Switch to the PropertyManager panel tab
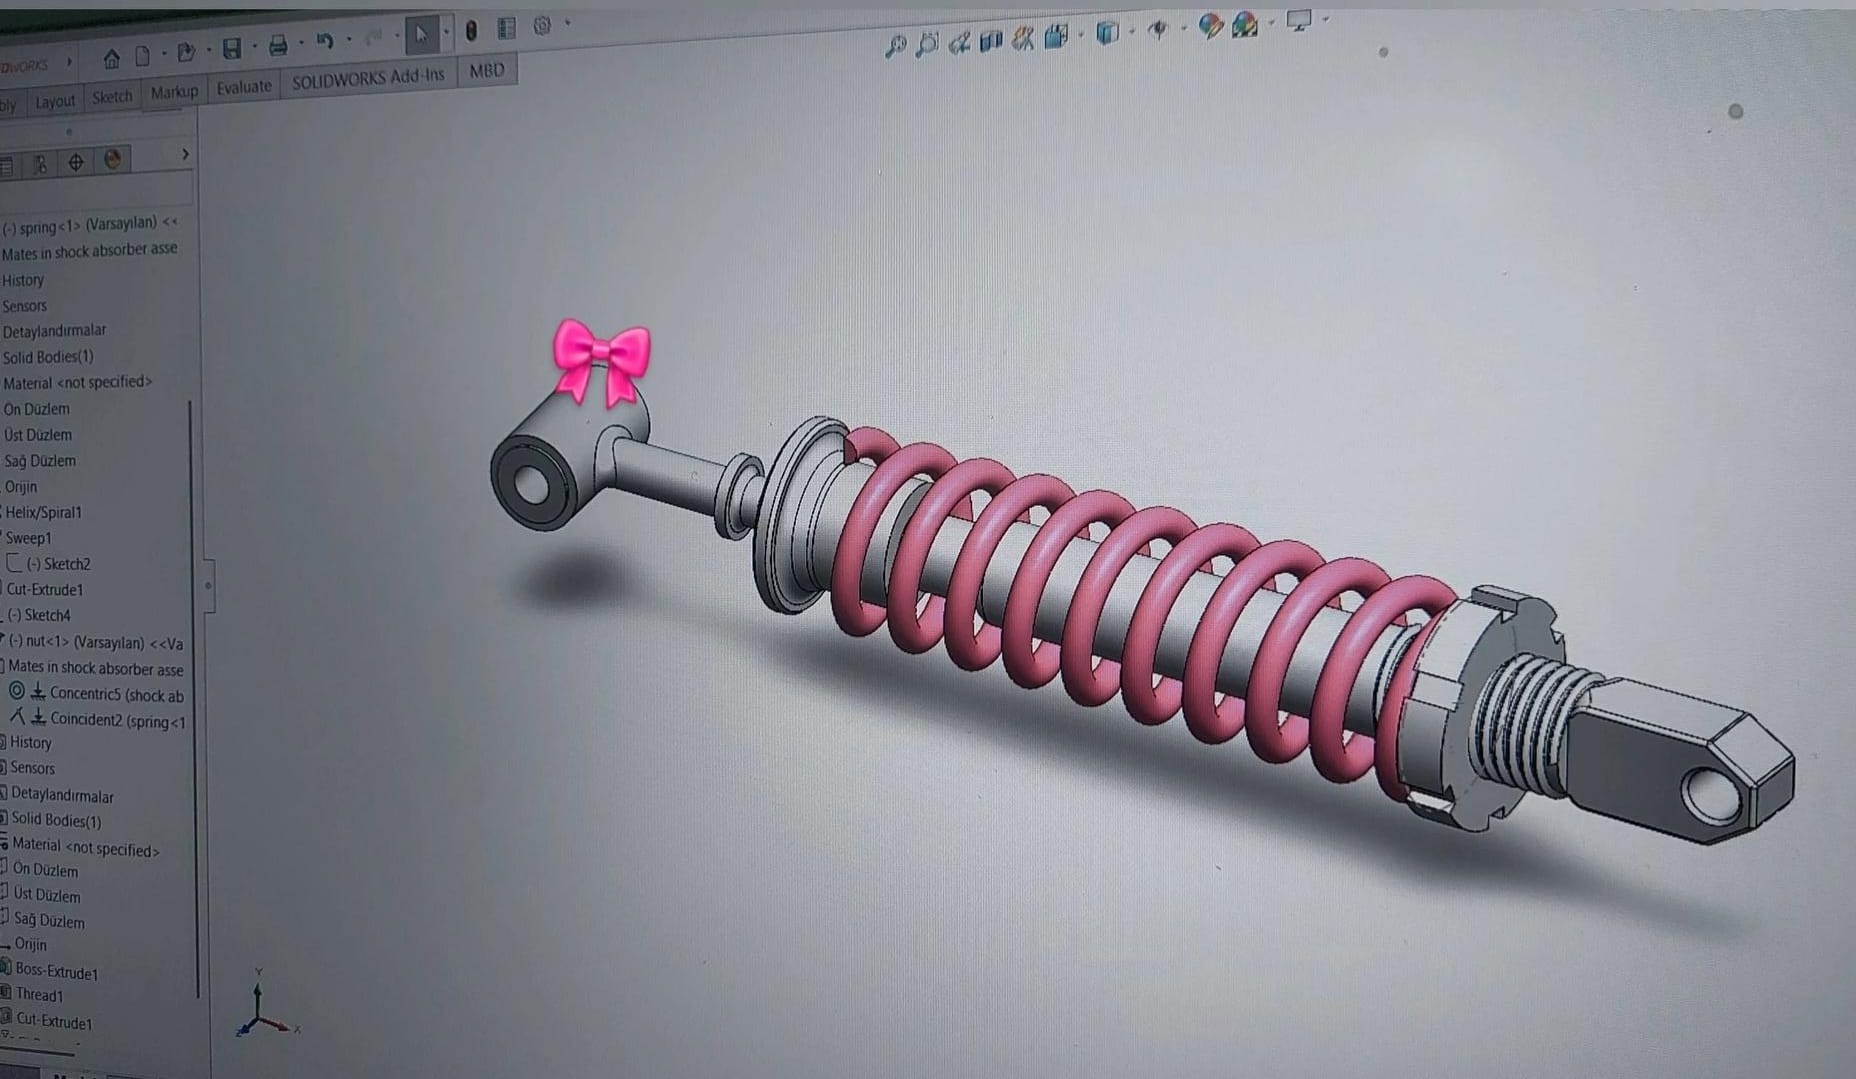 [x=6, y=166]
